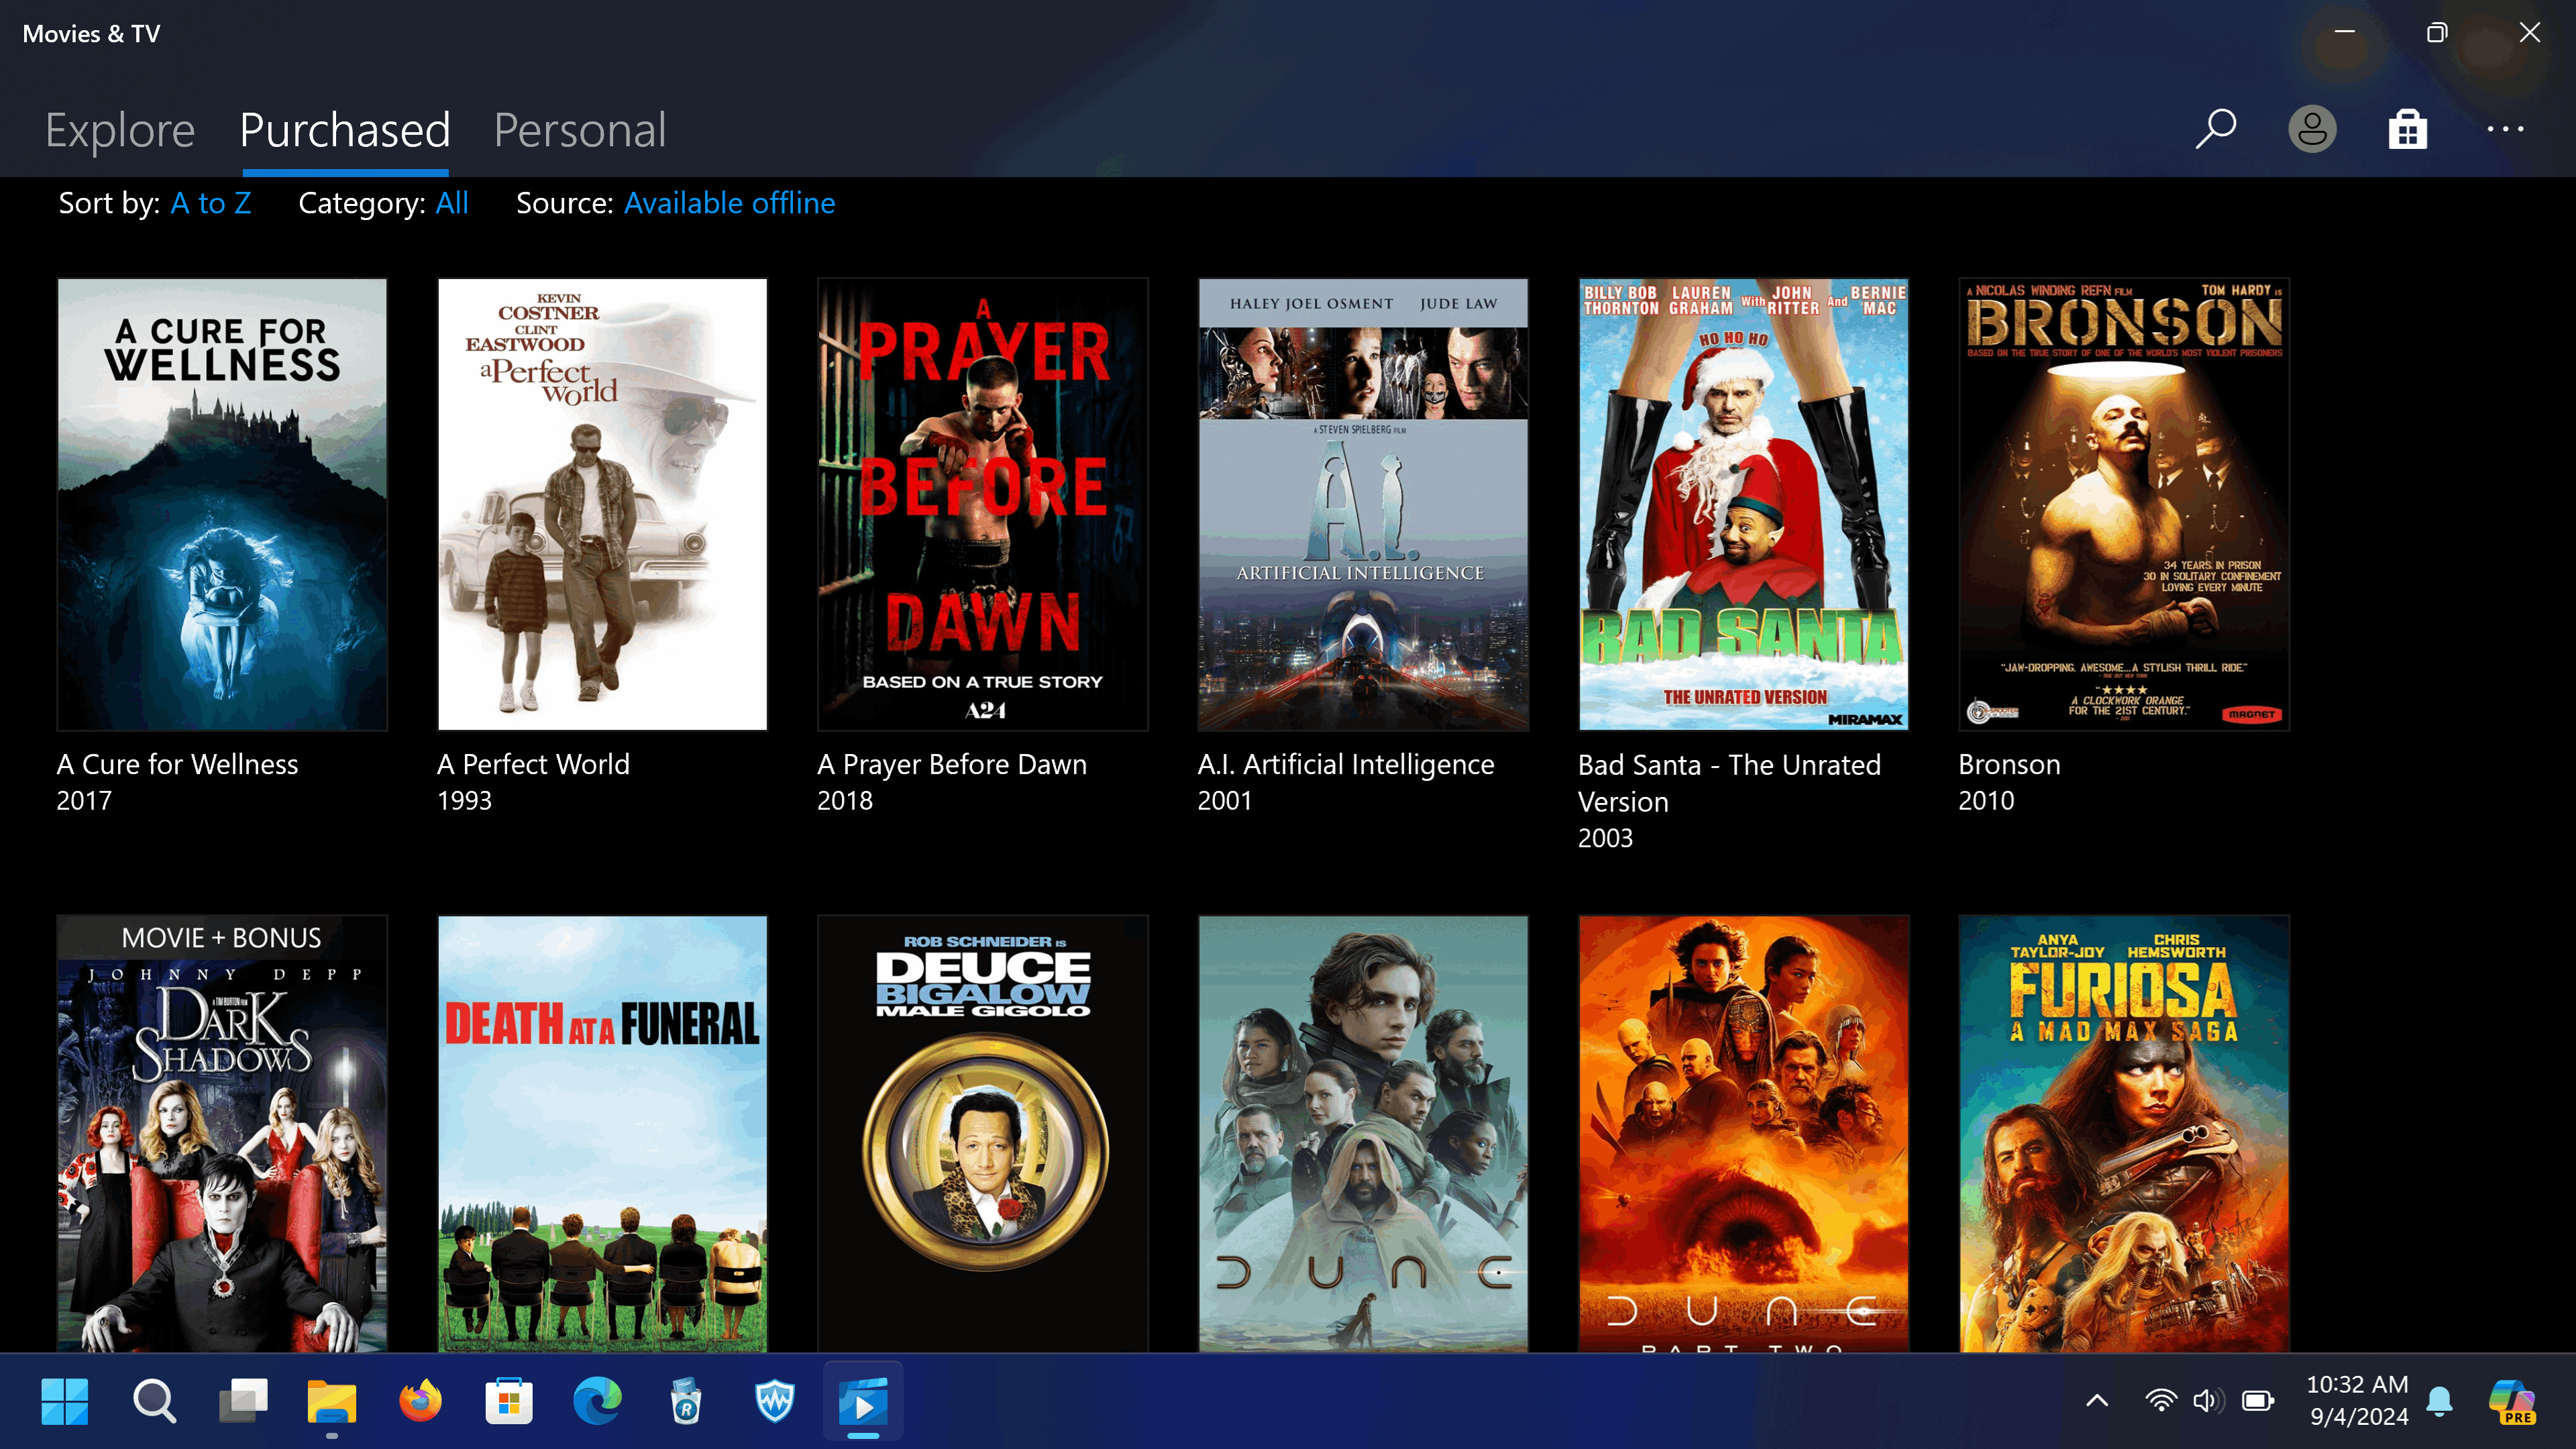
Task: Switch to the Explore tab
Action: (x=120, y=131)
